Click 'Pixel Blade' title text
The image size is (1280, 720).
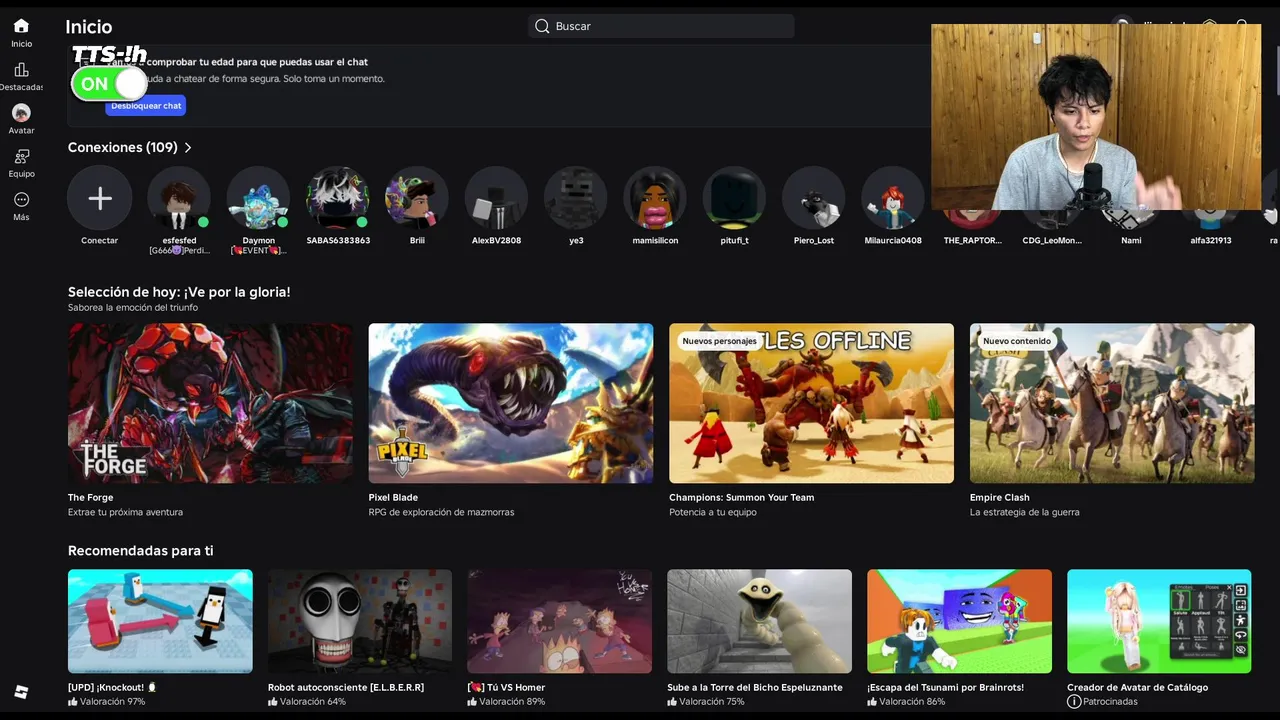393,498
